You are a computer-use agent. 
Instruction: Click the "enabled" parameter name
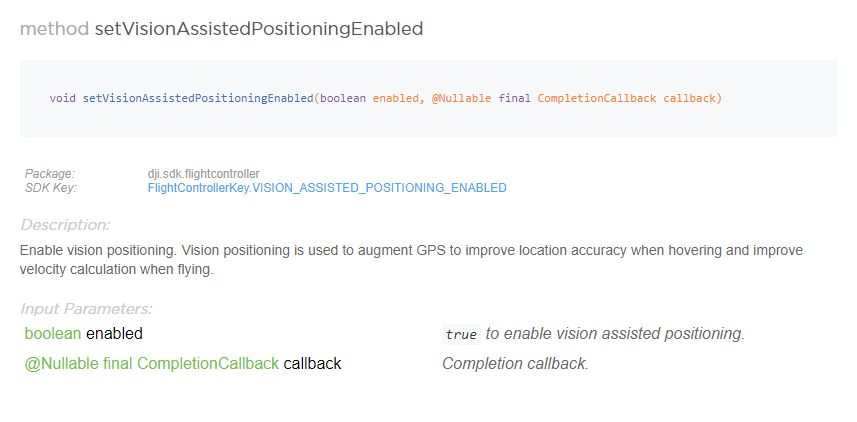coord(114,333)
